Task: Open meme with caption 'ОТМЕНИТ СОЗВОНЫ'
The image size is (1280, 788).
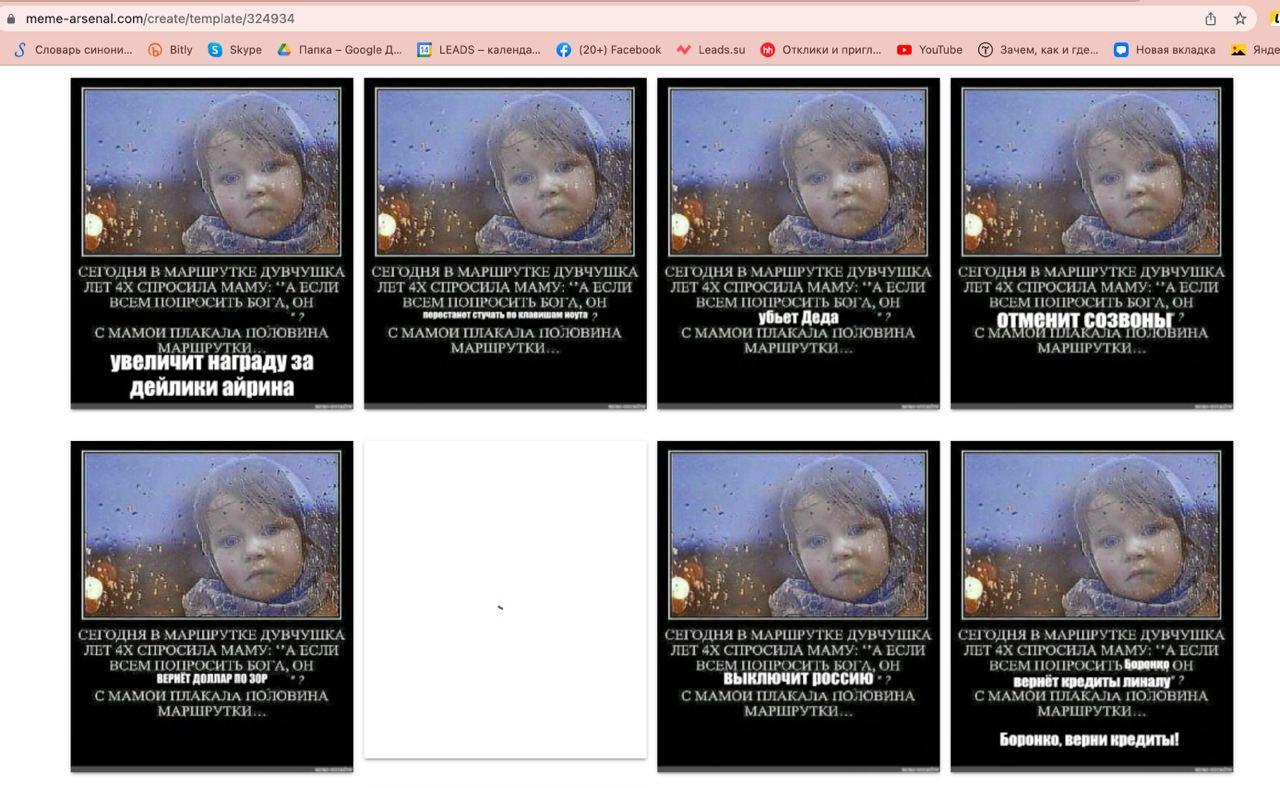Action: tap(1092, 243)
